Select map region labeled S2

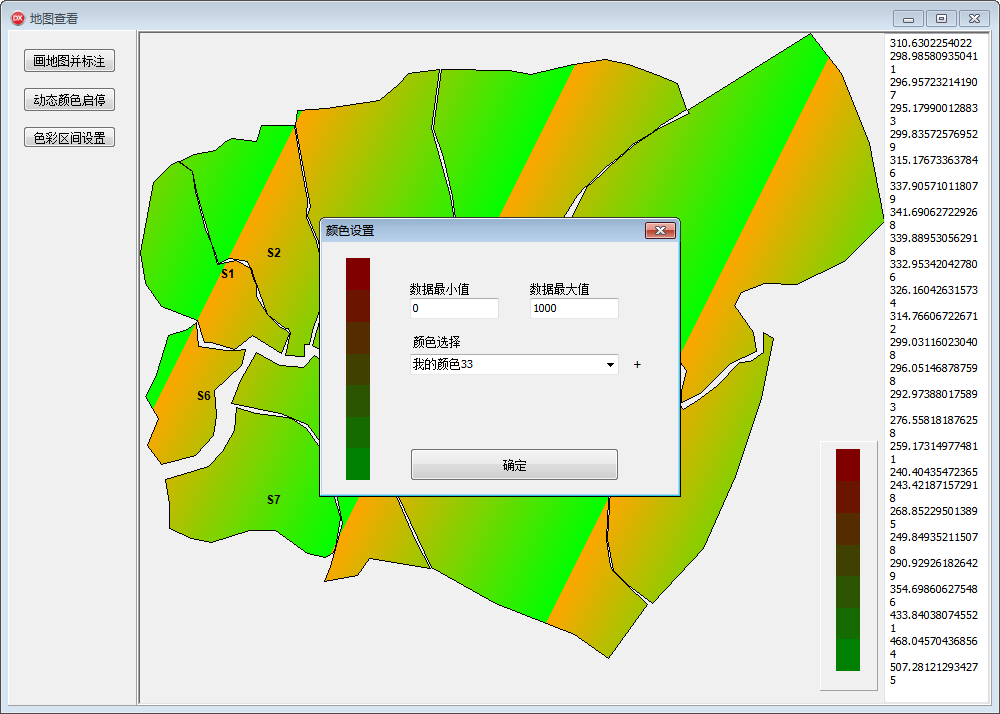[x=274, y=253]
